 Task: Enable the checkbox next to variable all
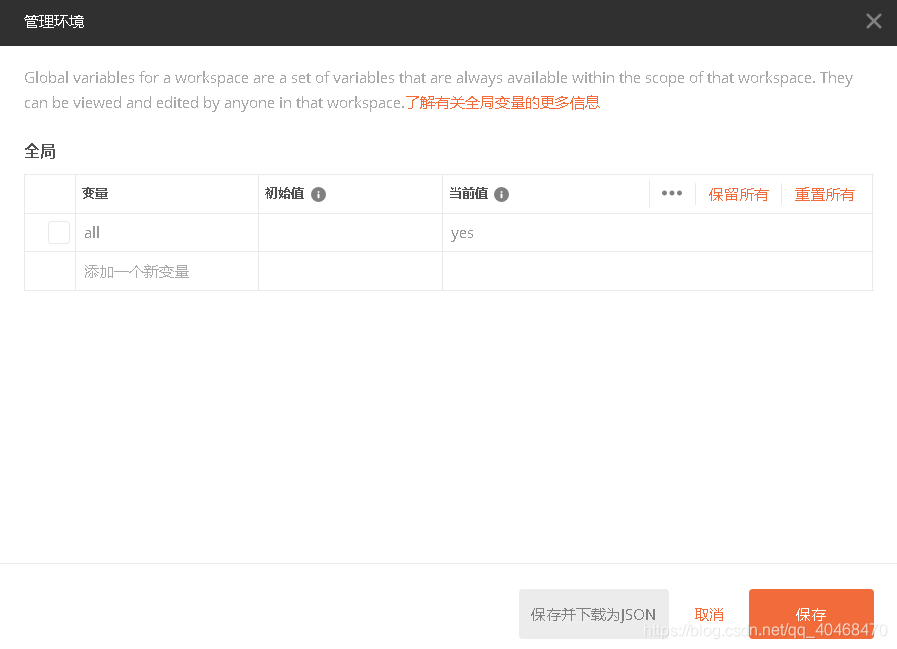58,232
